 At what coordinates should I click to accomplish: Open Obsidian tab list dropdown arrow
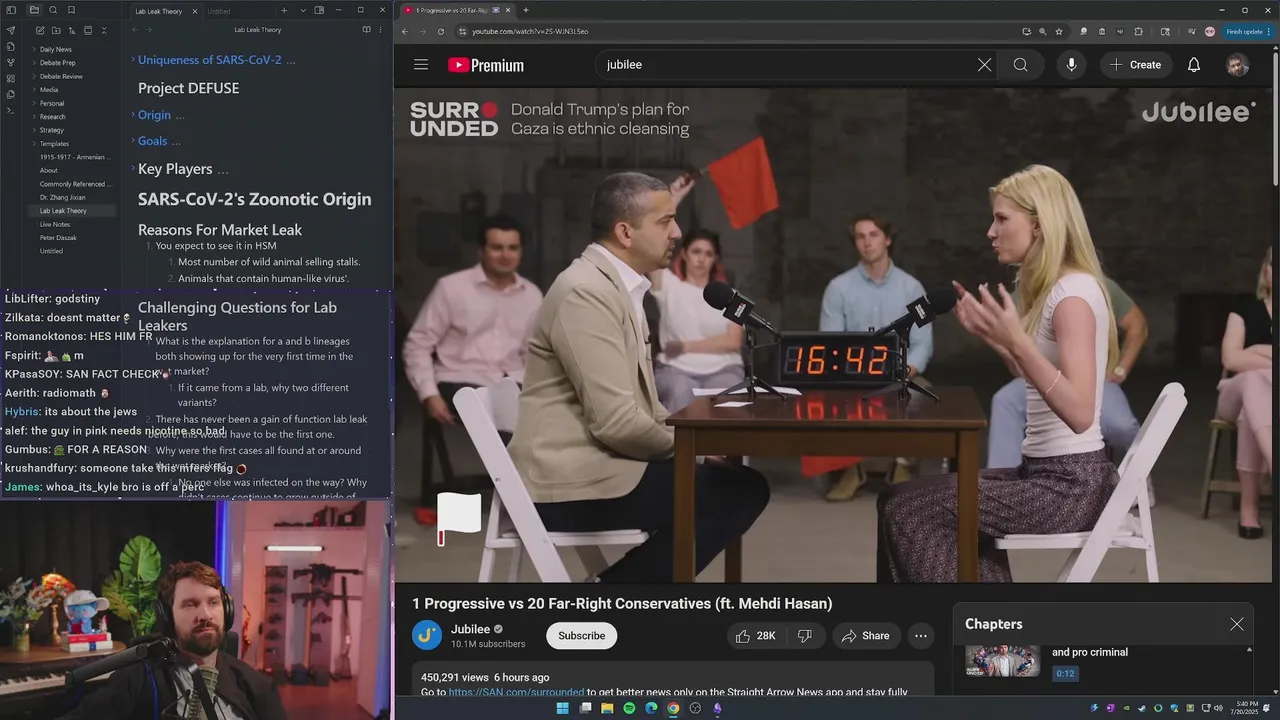(x=302, y=10)
